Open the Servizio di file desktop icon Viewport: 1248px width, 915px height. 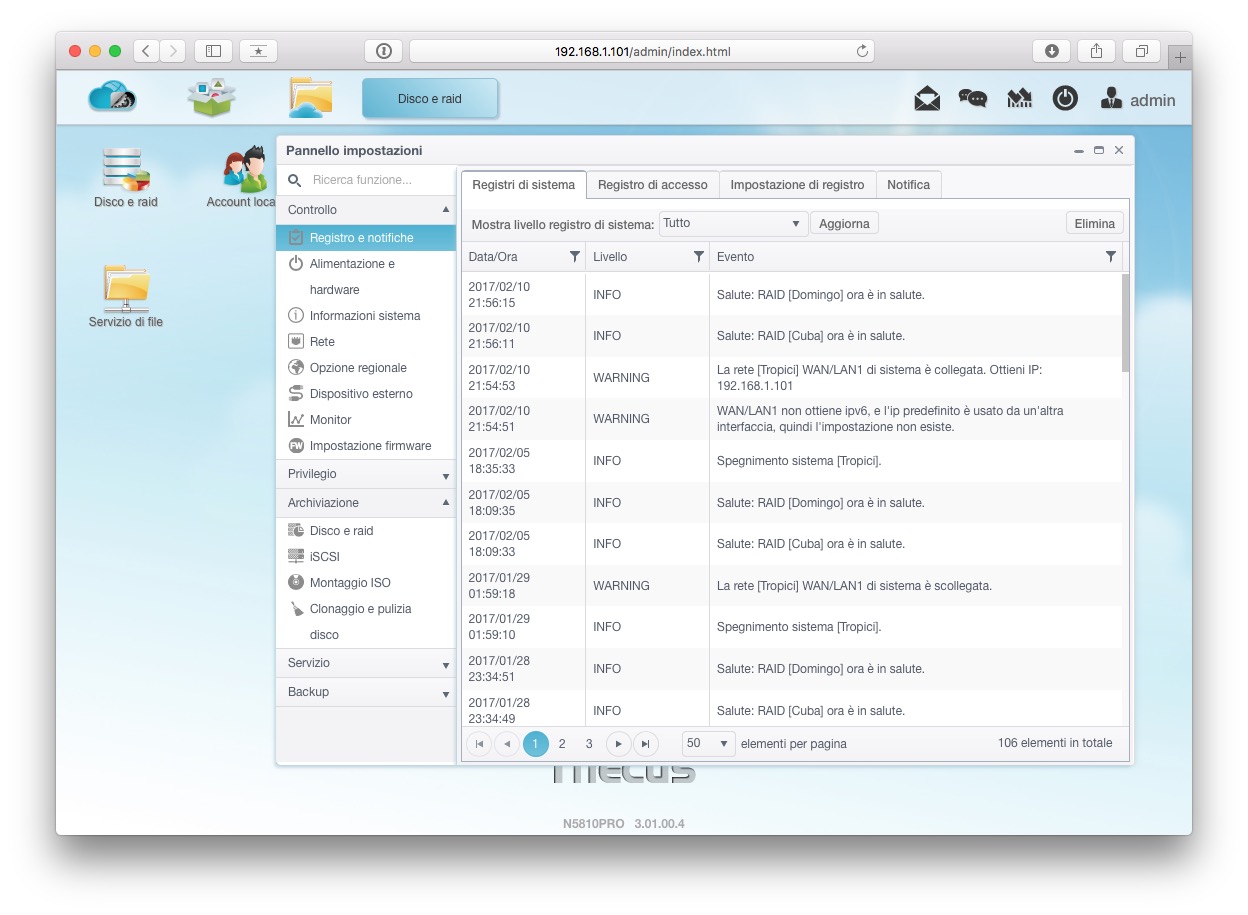[x=126, y=297]
